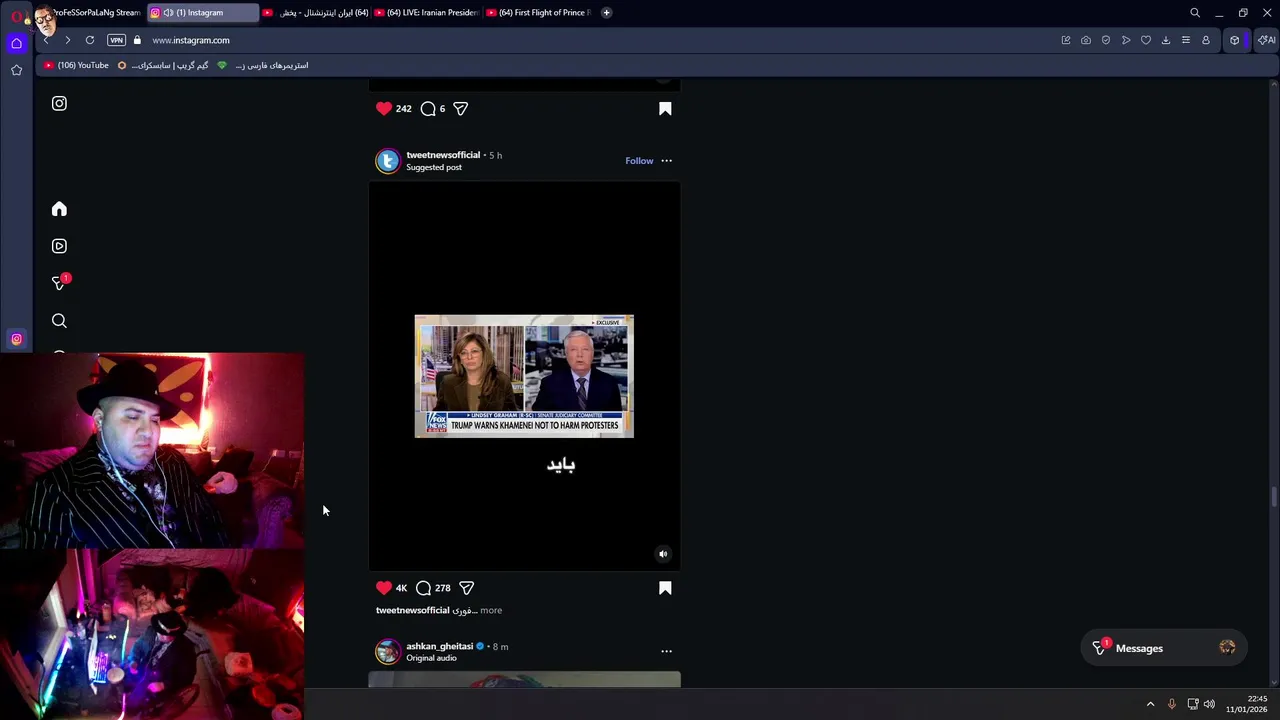Share the post with 242 likes

[460, 108]
